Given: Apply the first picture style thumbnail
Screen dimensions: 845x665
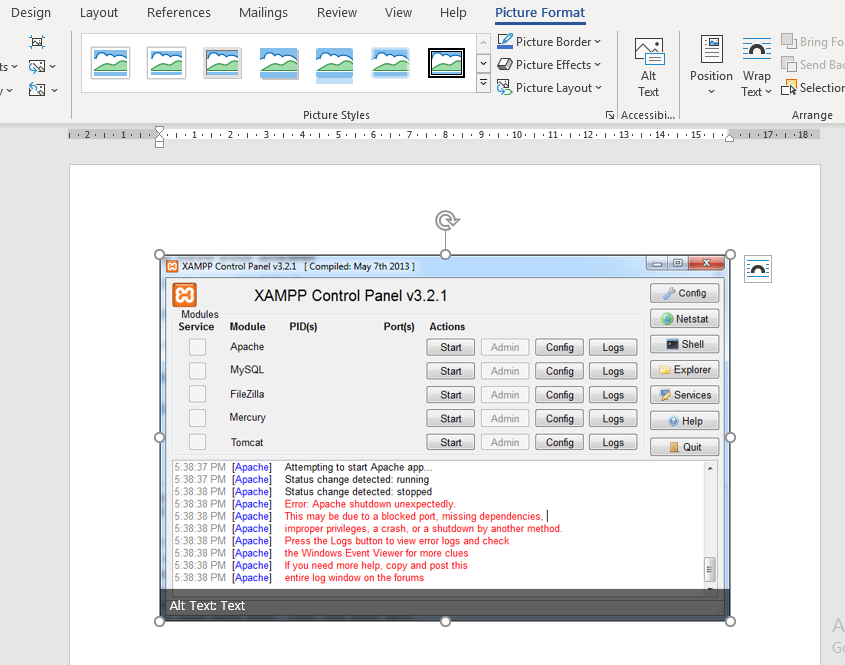Looking at the screenshot, I should click(110, 63).
